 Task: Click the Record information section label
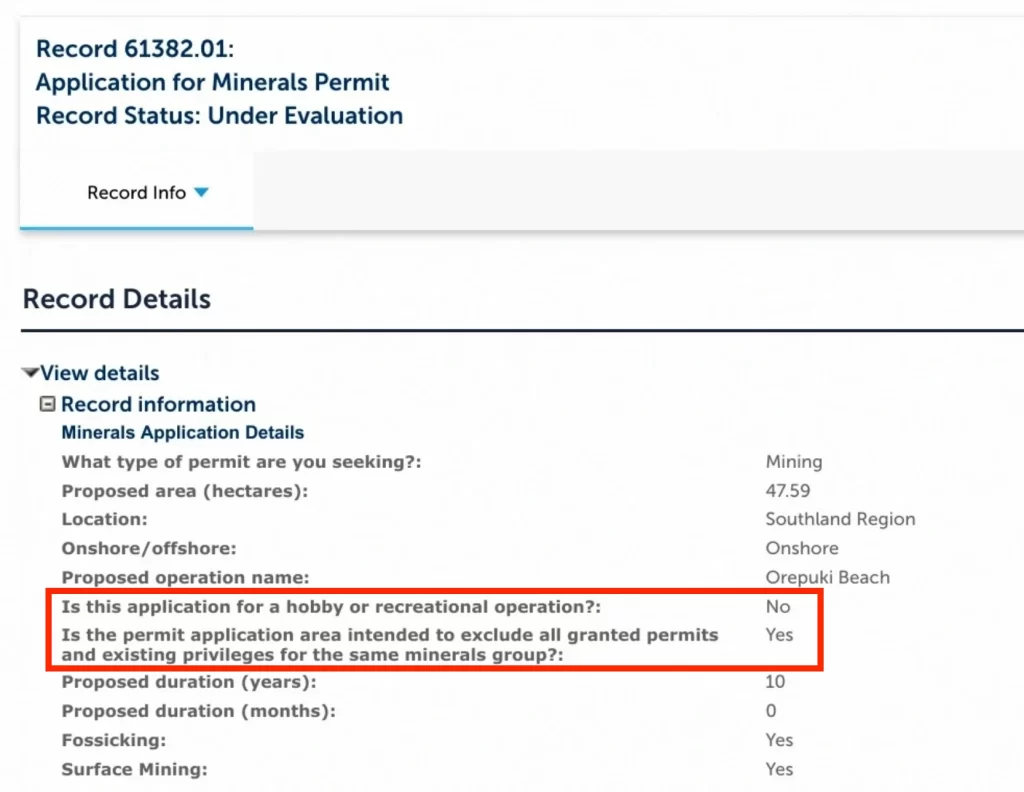158,404
